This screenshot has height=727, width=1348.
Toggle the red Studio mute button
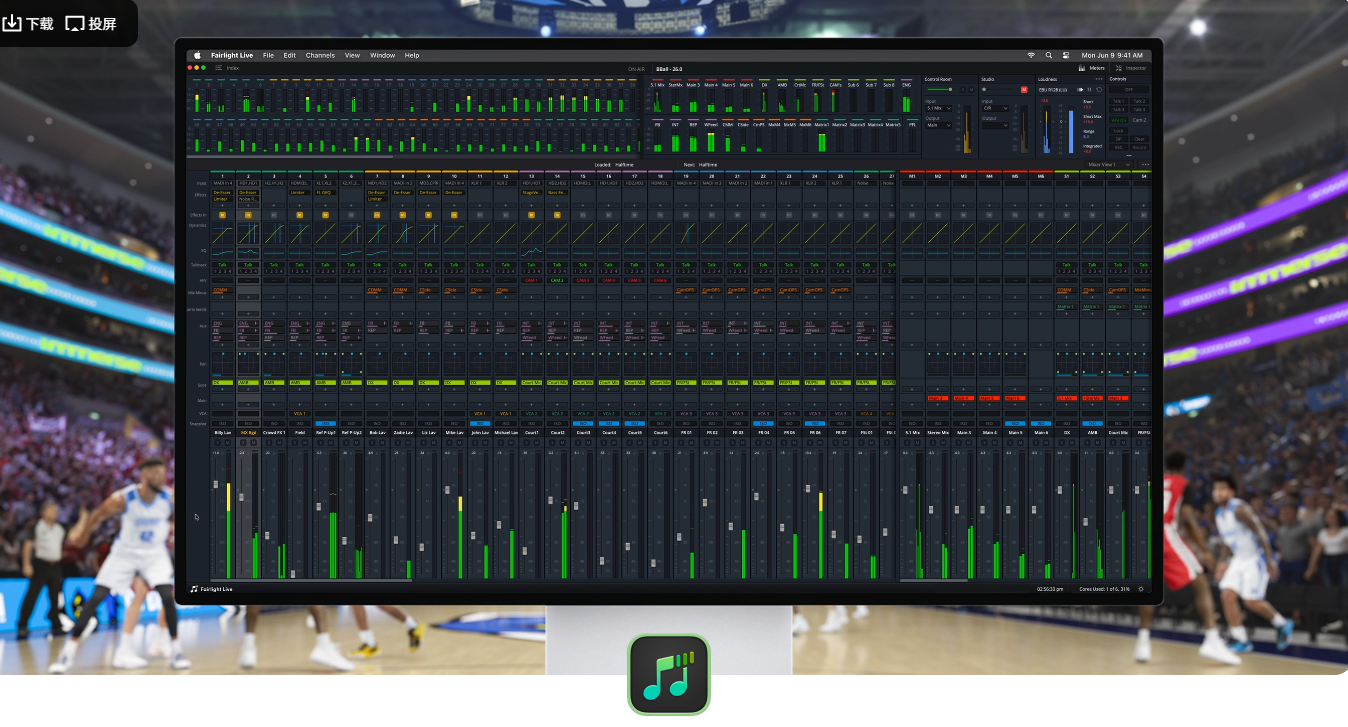(1024, 89)
